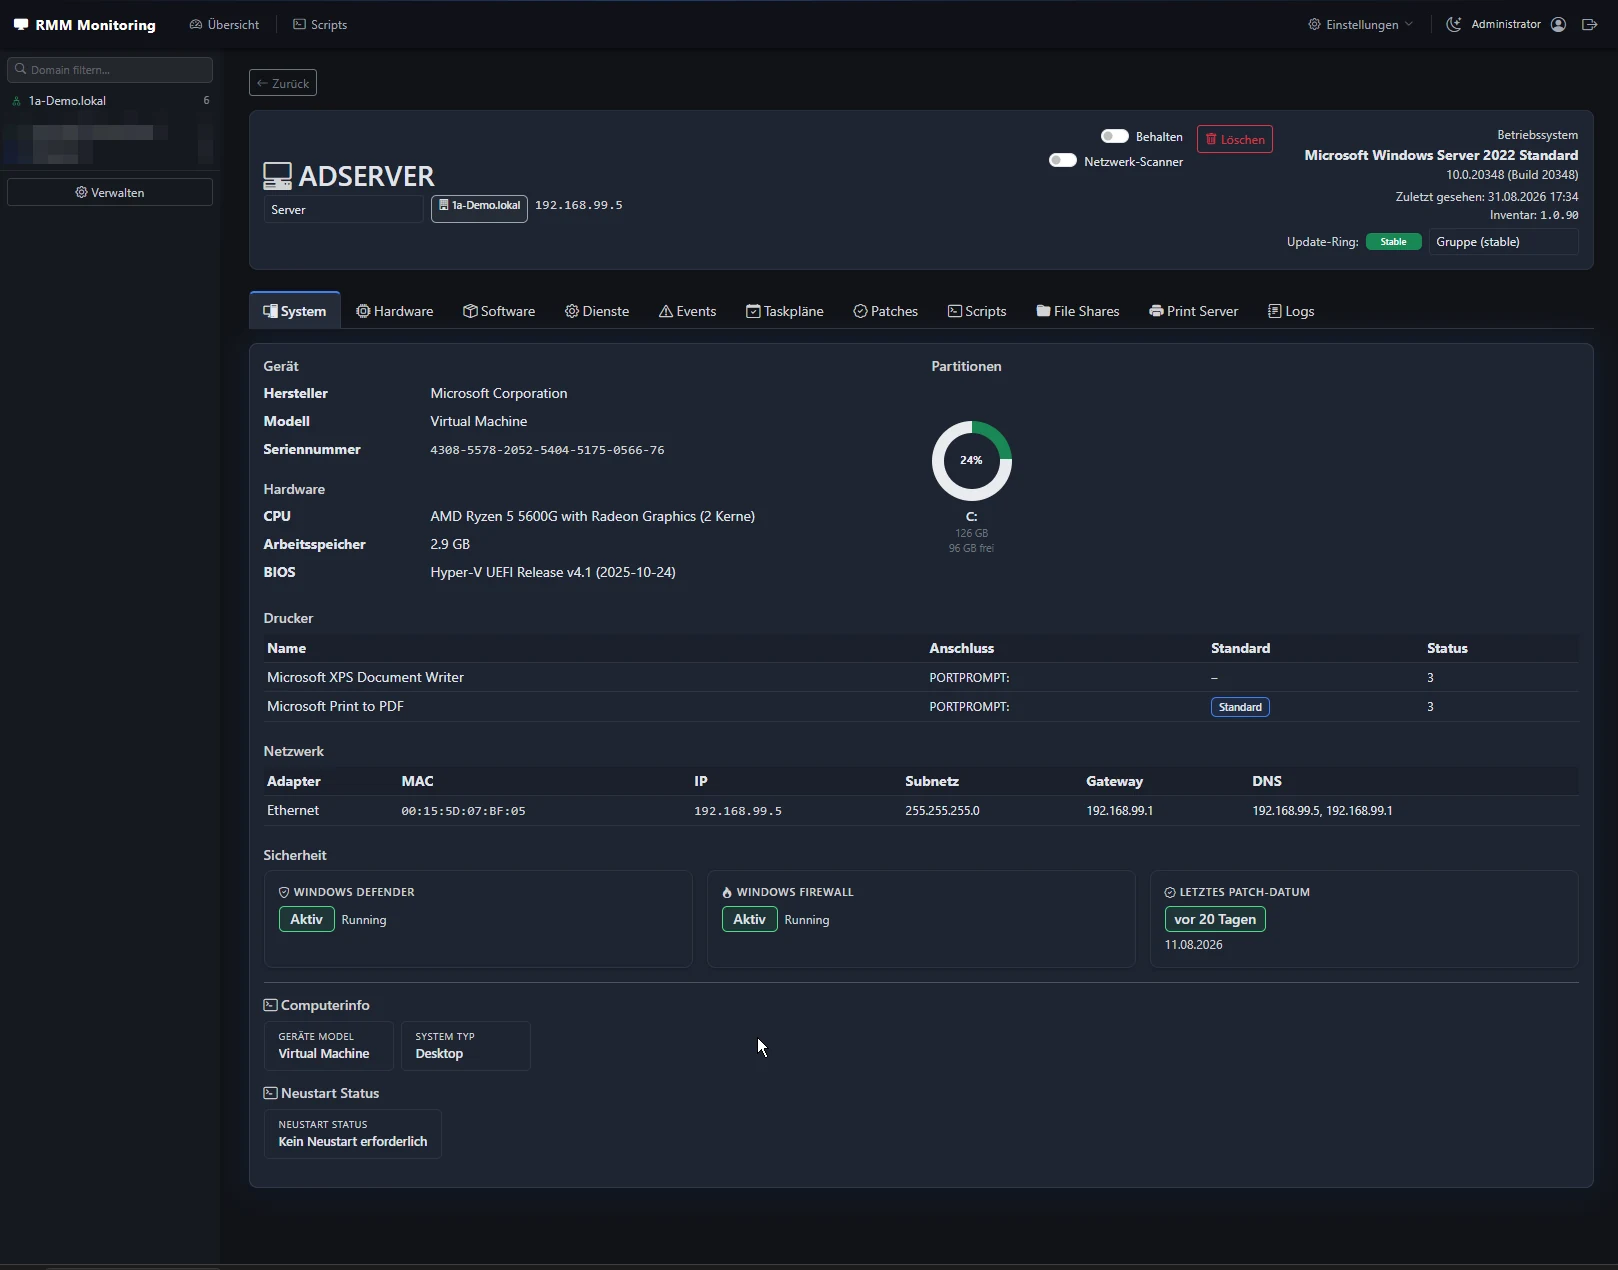Image resolution: width=1618 pixels, height=1270 pixels.
Task: Click the Windows Defender shield icon
Action: pyautogui.click(x=284, y=892)
